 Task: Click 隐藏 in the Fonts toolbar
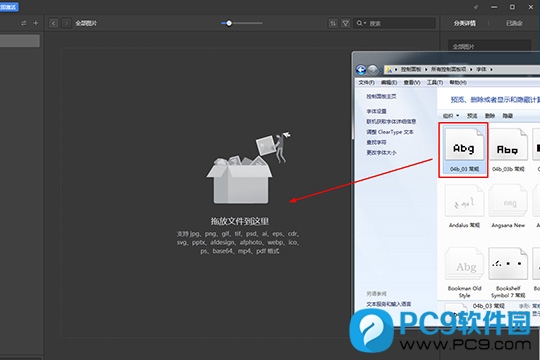(508, 116)
